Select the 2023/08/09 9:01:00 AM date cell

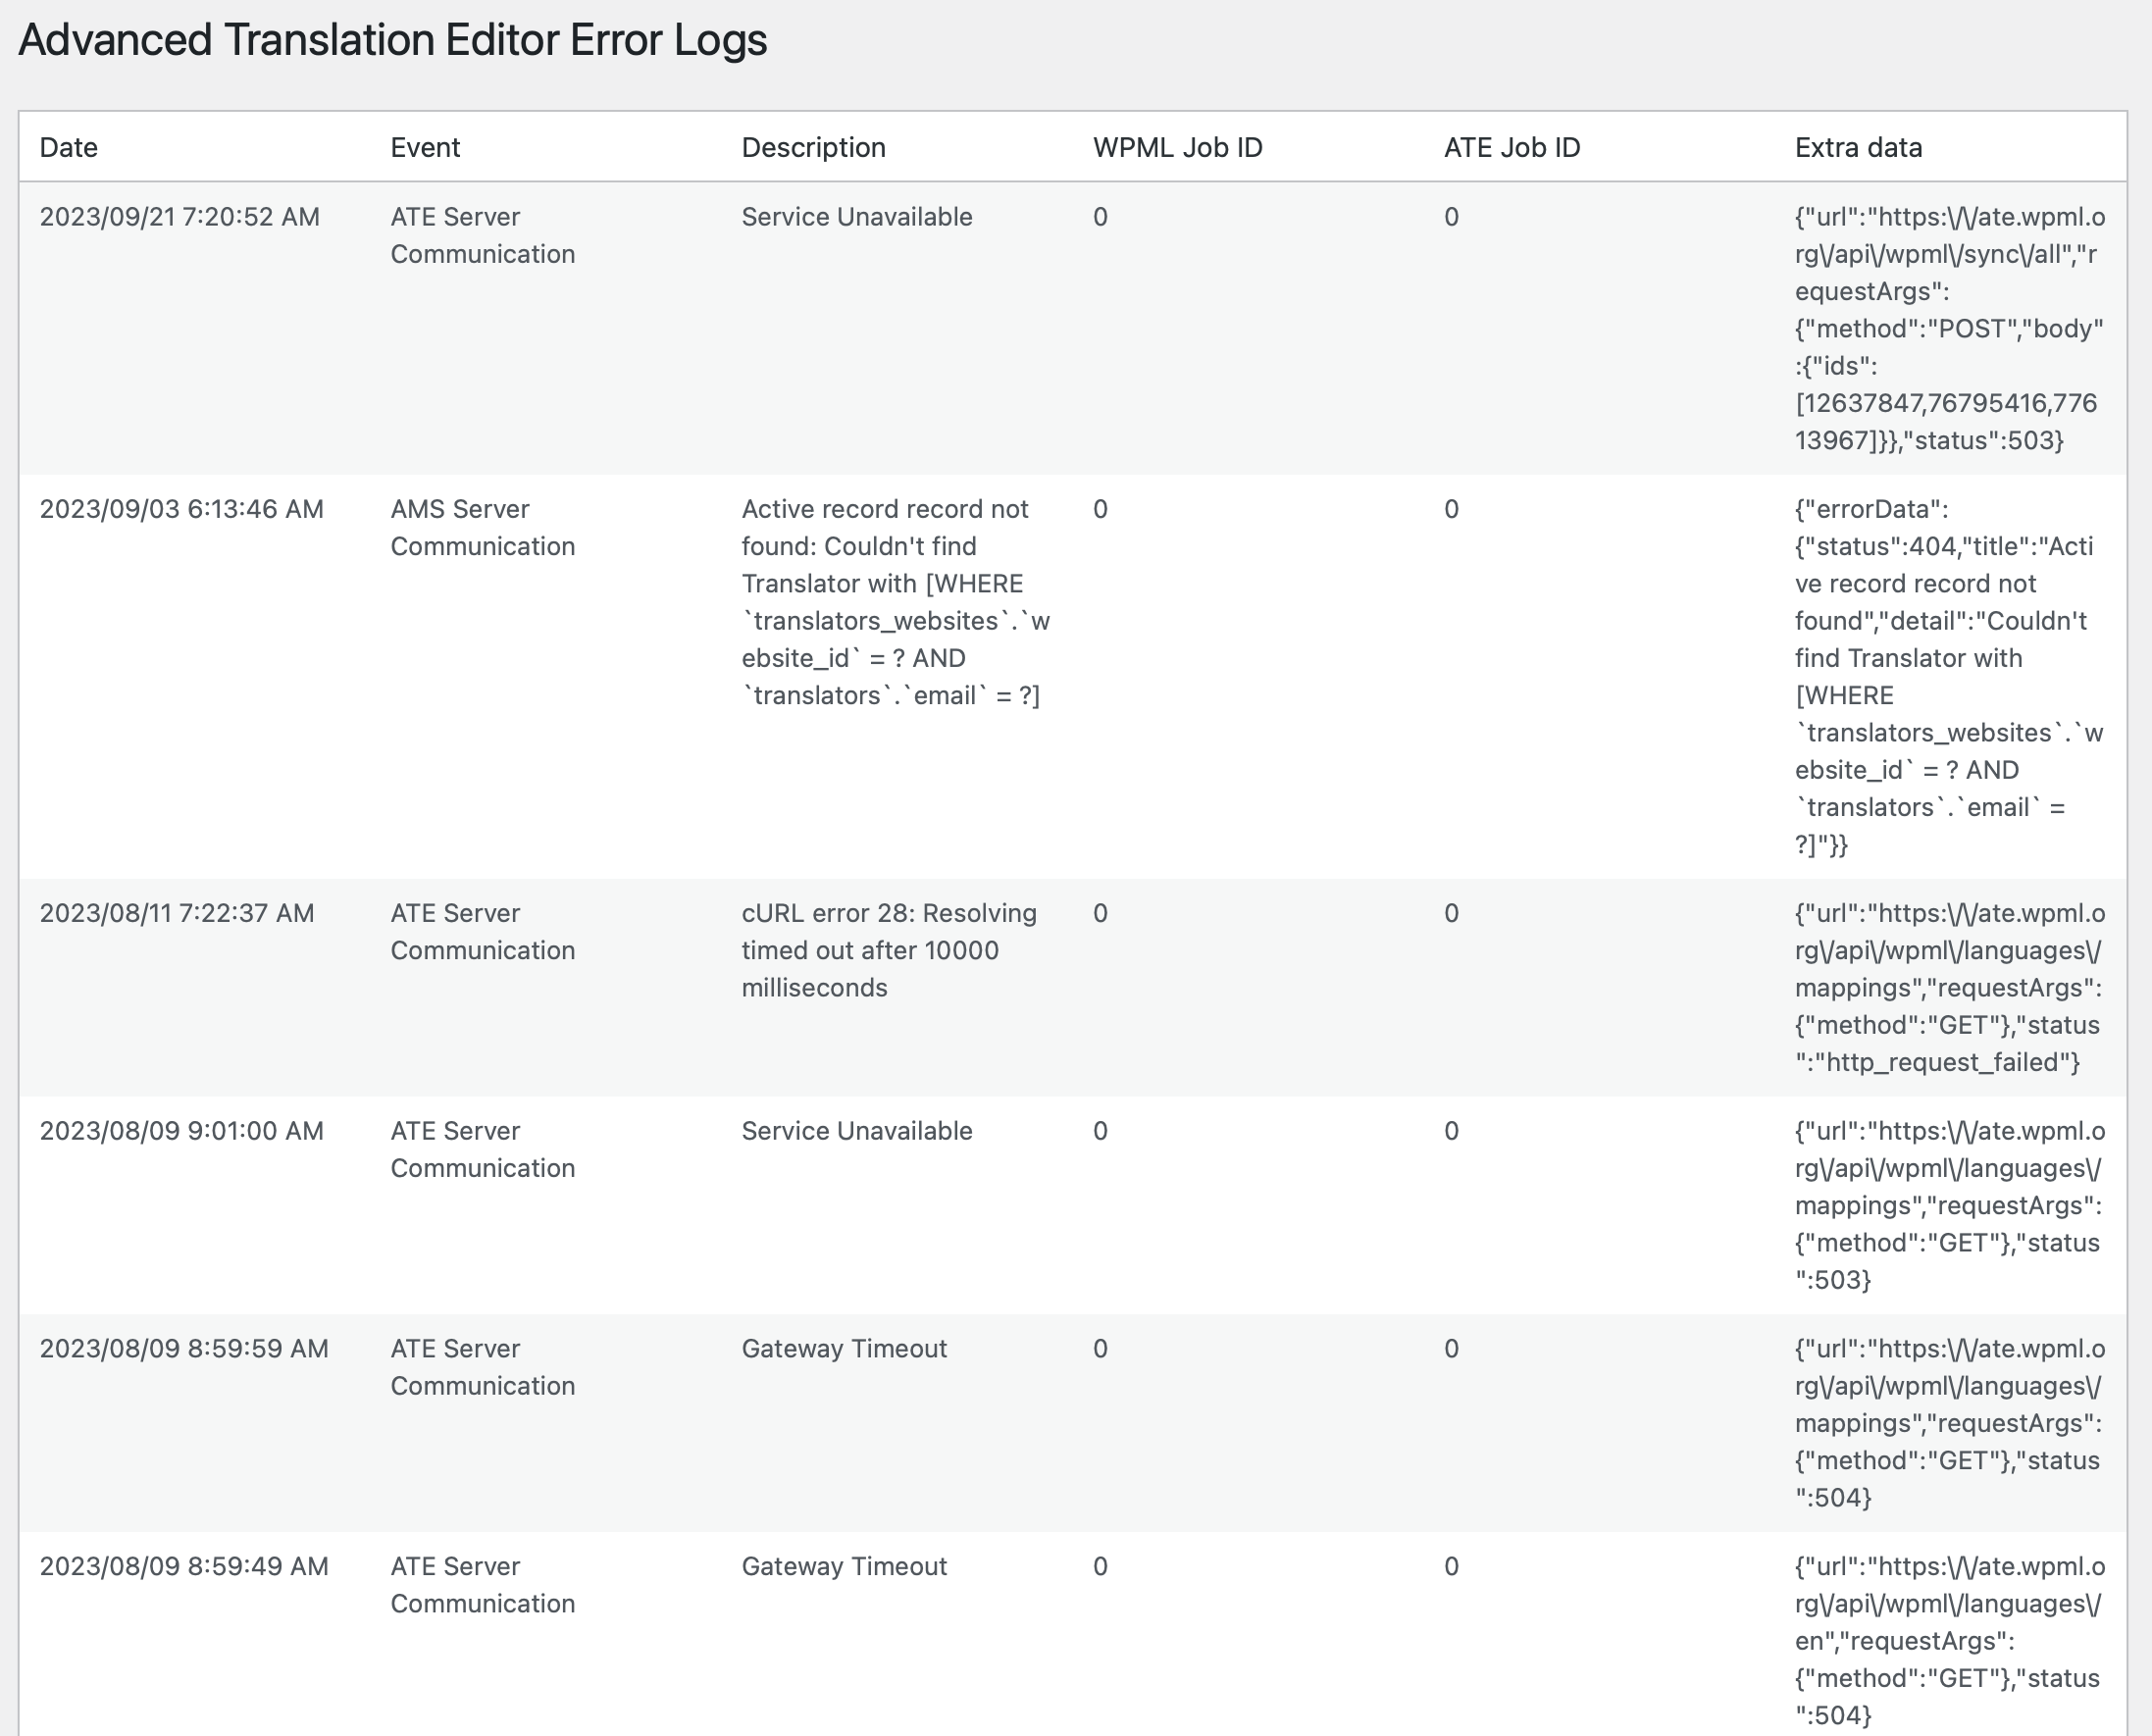[x=182, y=1131]
